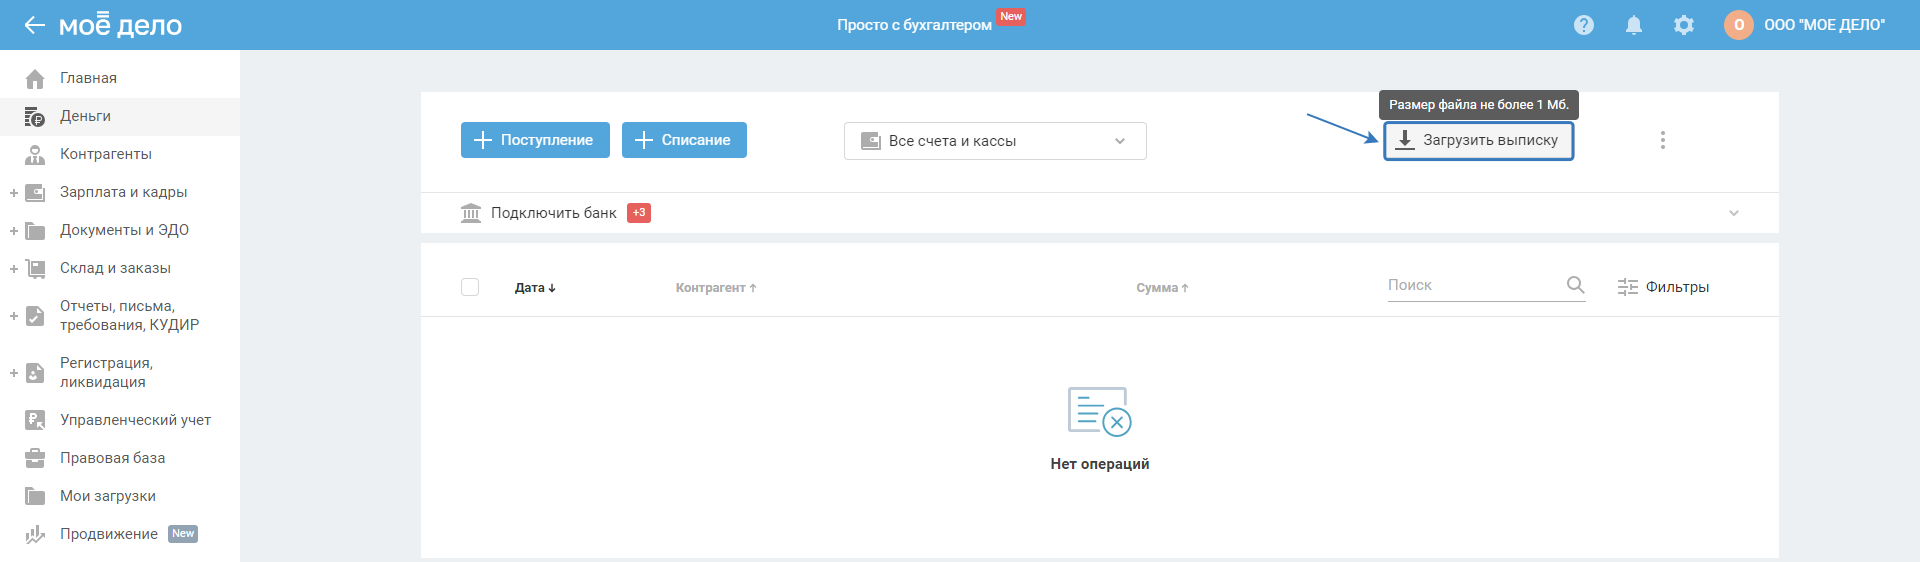The image size is (1920, 562).
Task: Expand Зарплата и кадры plus sign
Action: coord(14,192)
